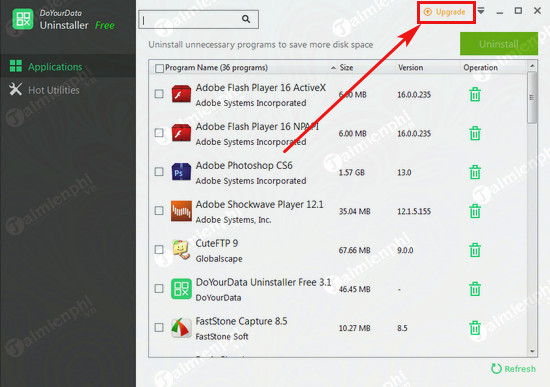
Task: Click the Shockwave Player program icon
Action: click(x=181, y=211)
